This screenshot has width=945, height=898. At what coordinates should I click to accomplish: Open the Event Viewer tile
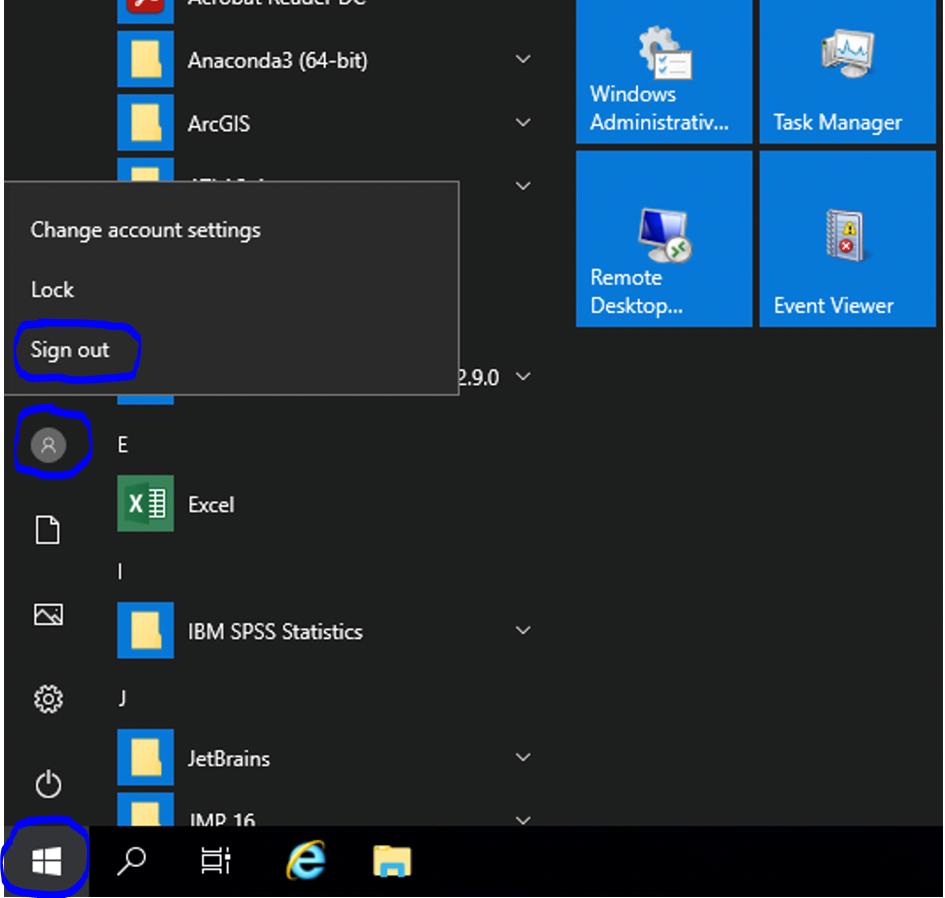click(x=847, y=239)
